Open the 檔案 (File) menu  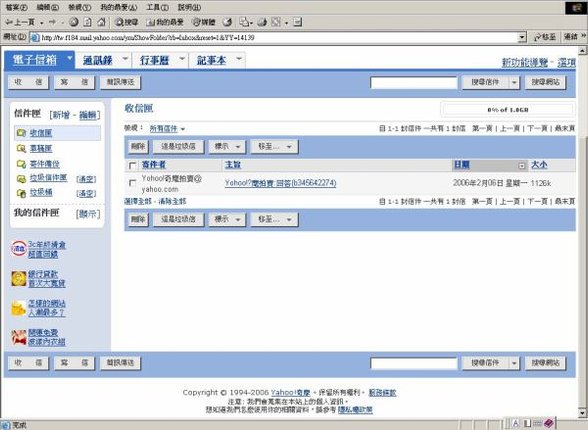point(17,7)
